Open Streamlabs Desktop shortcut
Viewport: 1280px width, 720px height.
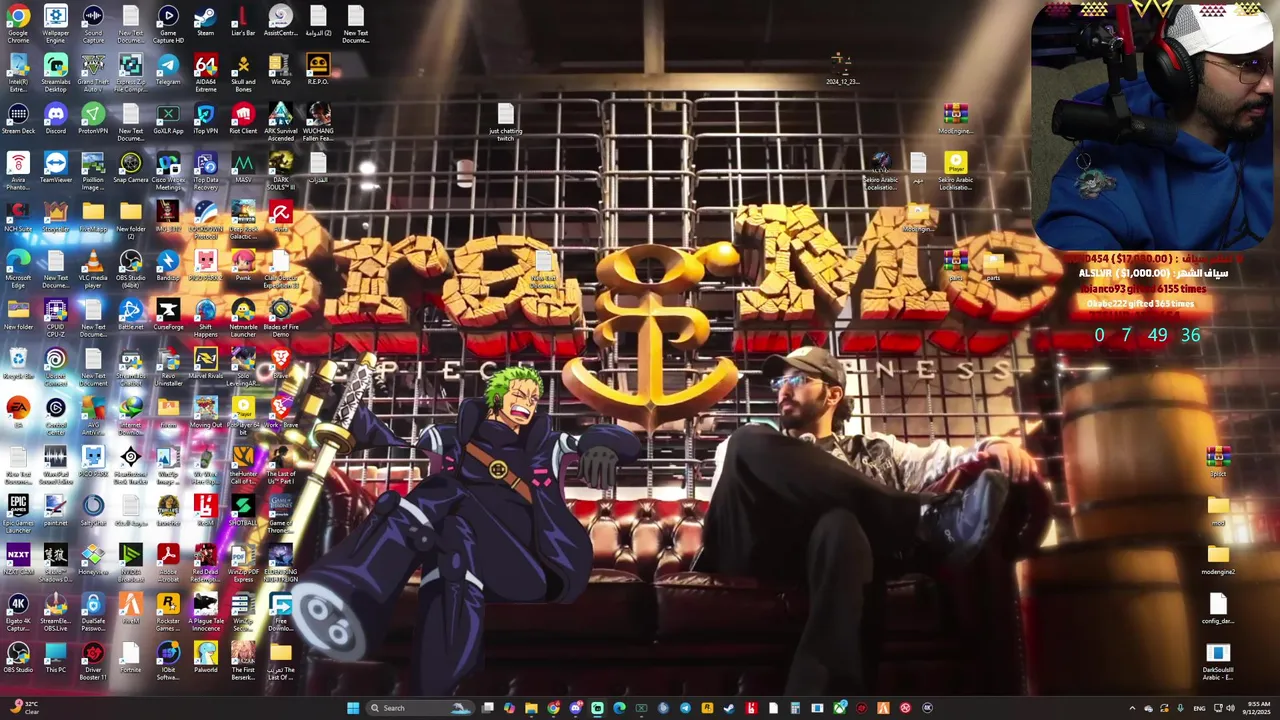[56, 73]
